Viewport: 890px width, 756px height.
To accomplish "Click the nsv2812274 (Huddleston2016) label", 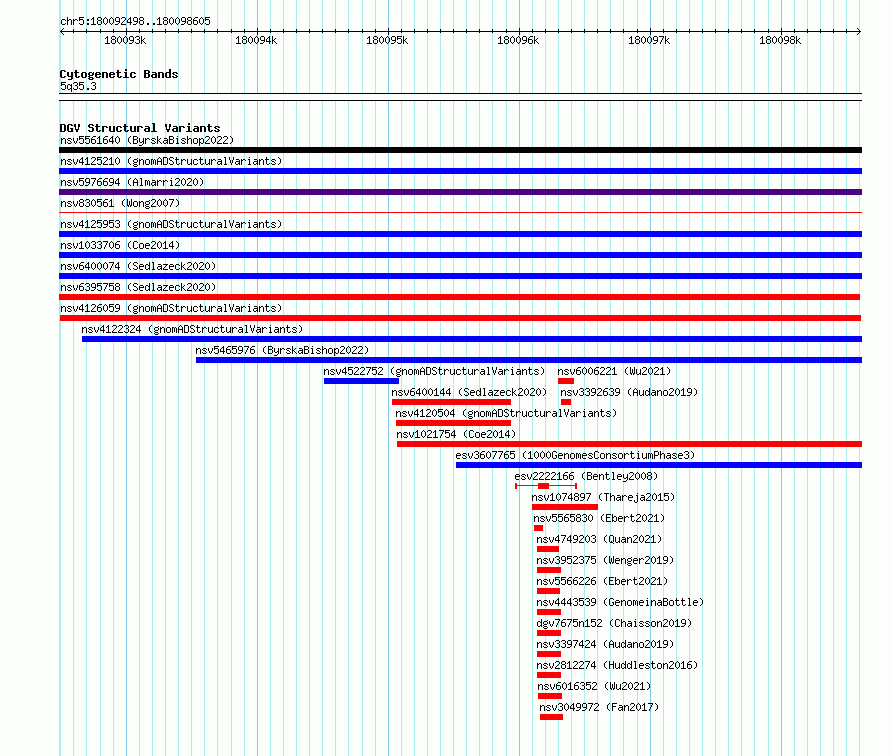I will tap(618, 665).
